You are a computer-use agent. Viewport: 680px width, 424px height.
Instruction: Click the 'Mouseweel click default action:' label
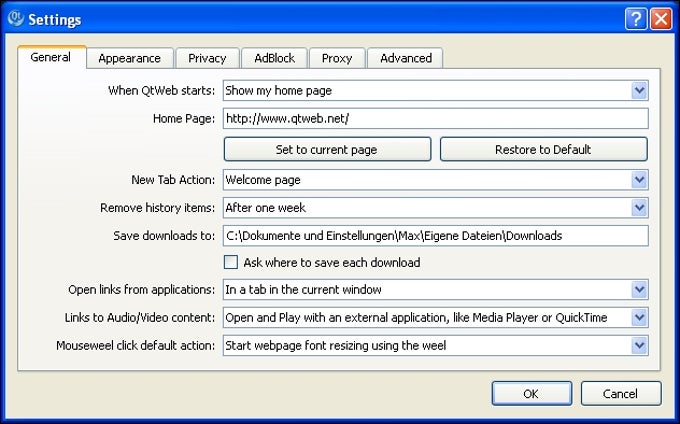pyautogui.click(x=135, y=346)
